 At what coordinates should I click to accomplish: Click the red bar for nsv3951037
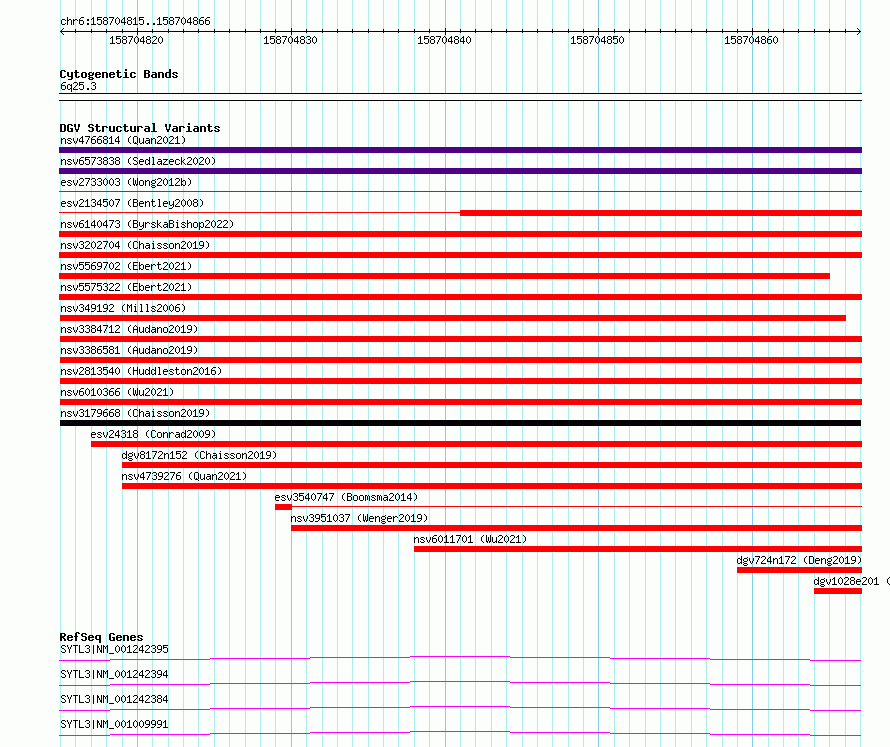[x=577, y=528]
